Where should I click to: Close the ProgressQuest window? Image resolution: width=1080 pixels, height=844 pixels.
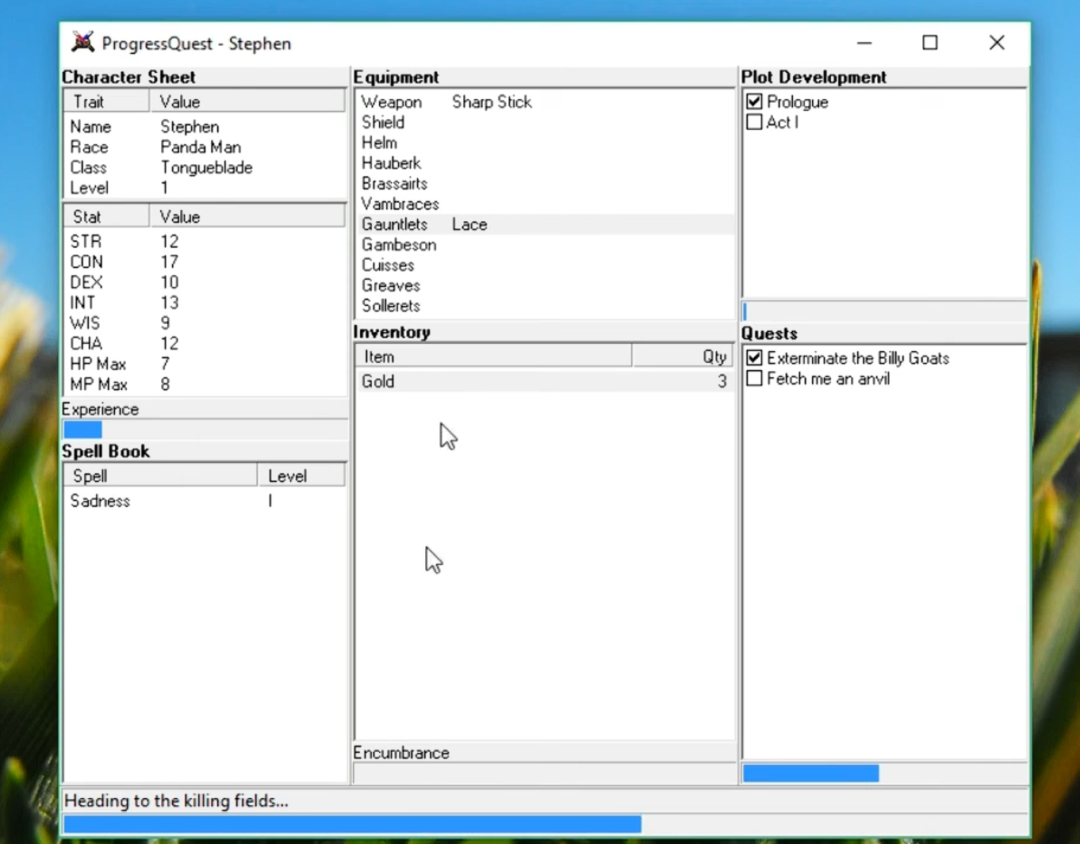[996, 43]
